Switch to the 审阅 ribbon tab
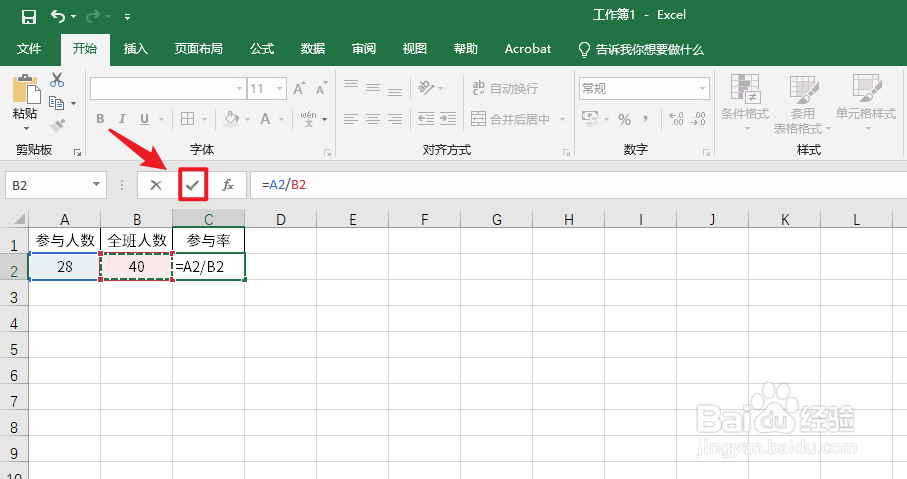The height and width of the screenshot is (479, 907). (x=364, y=49)
